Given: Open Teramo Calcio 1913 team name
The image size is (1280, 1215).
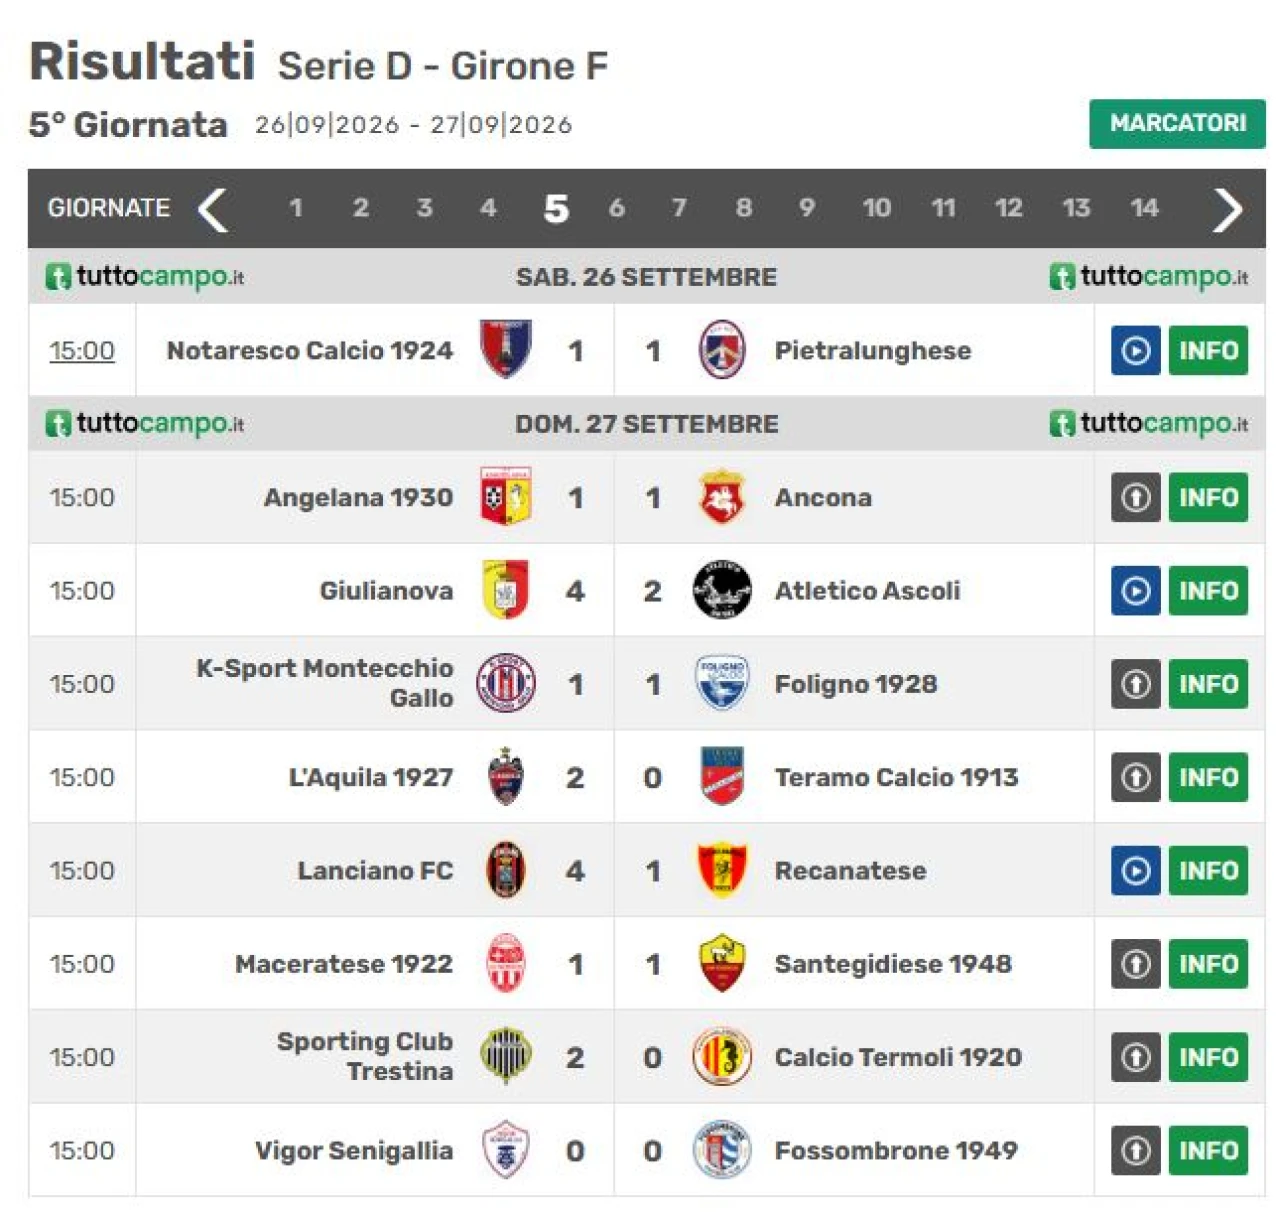Looking at the screenshot, I should click(896, 777).
